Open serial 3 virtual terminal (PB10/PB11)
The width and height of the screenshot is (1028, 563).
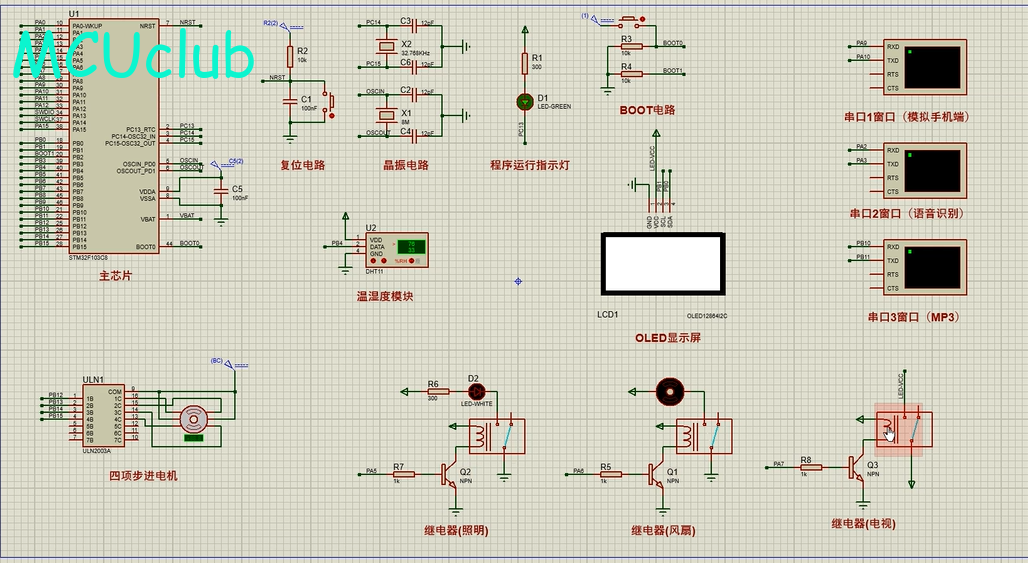click(924, 267)
